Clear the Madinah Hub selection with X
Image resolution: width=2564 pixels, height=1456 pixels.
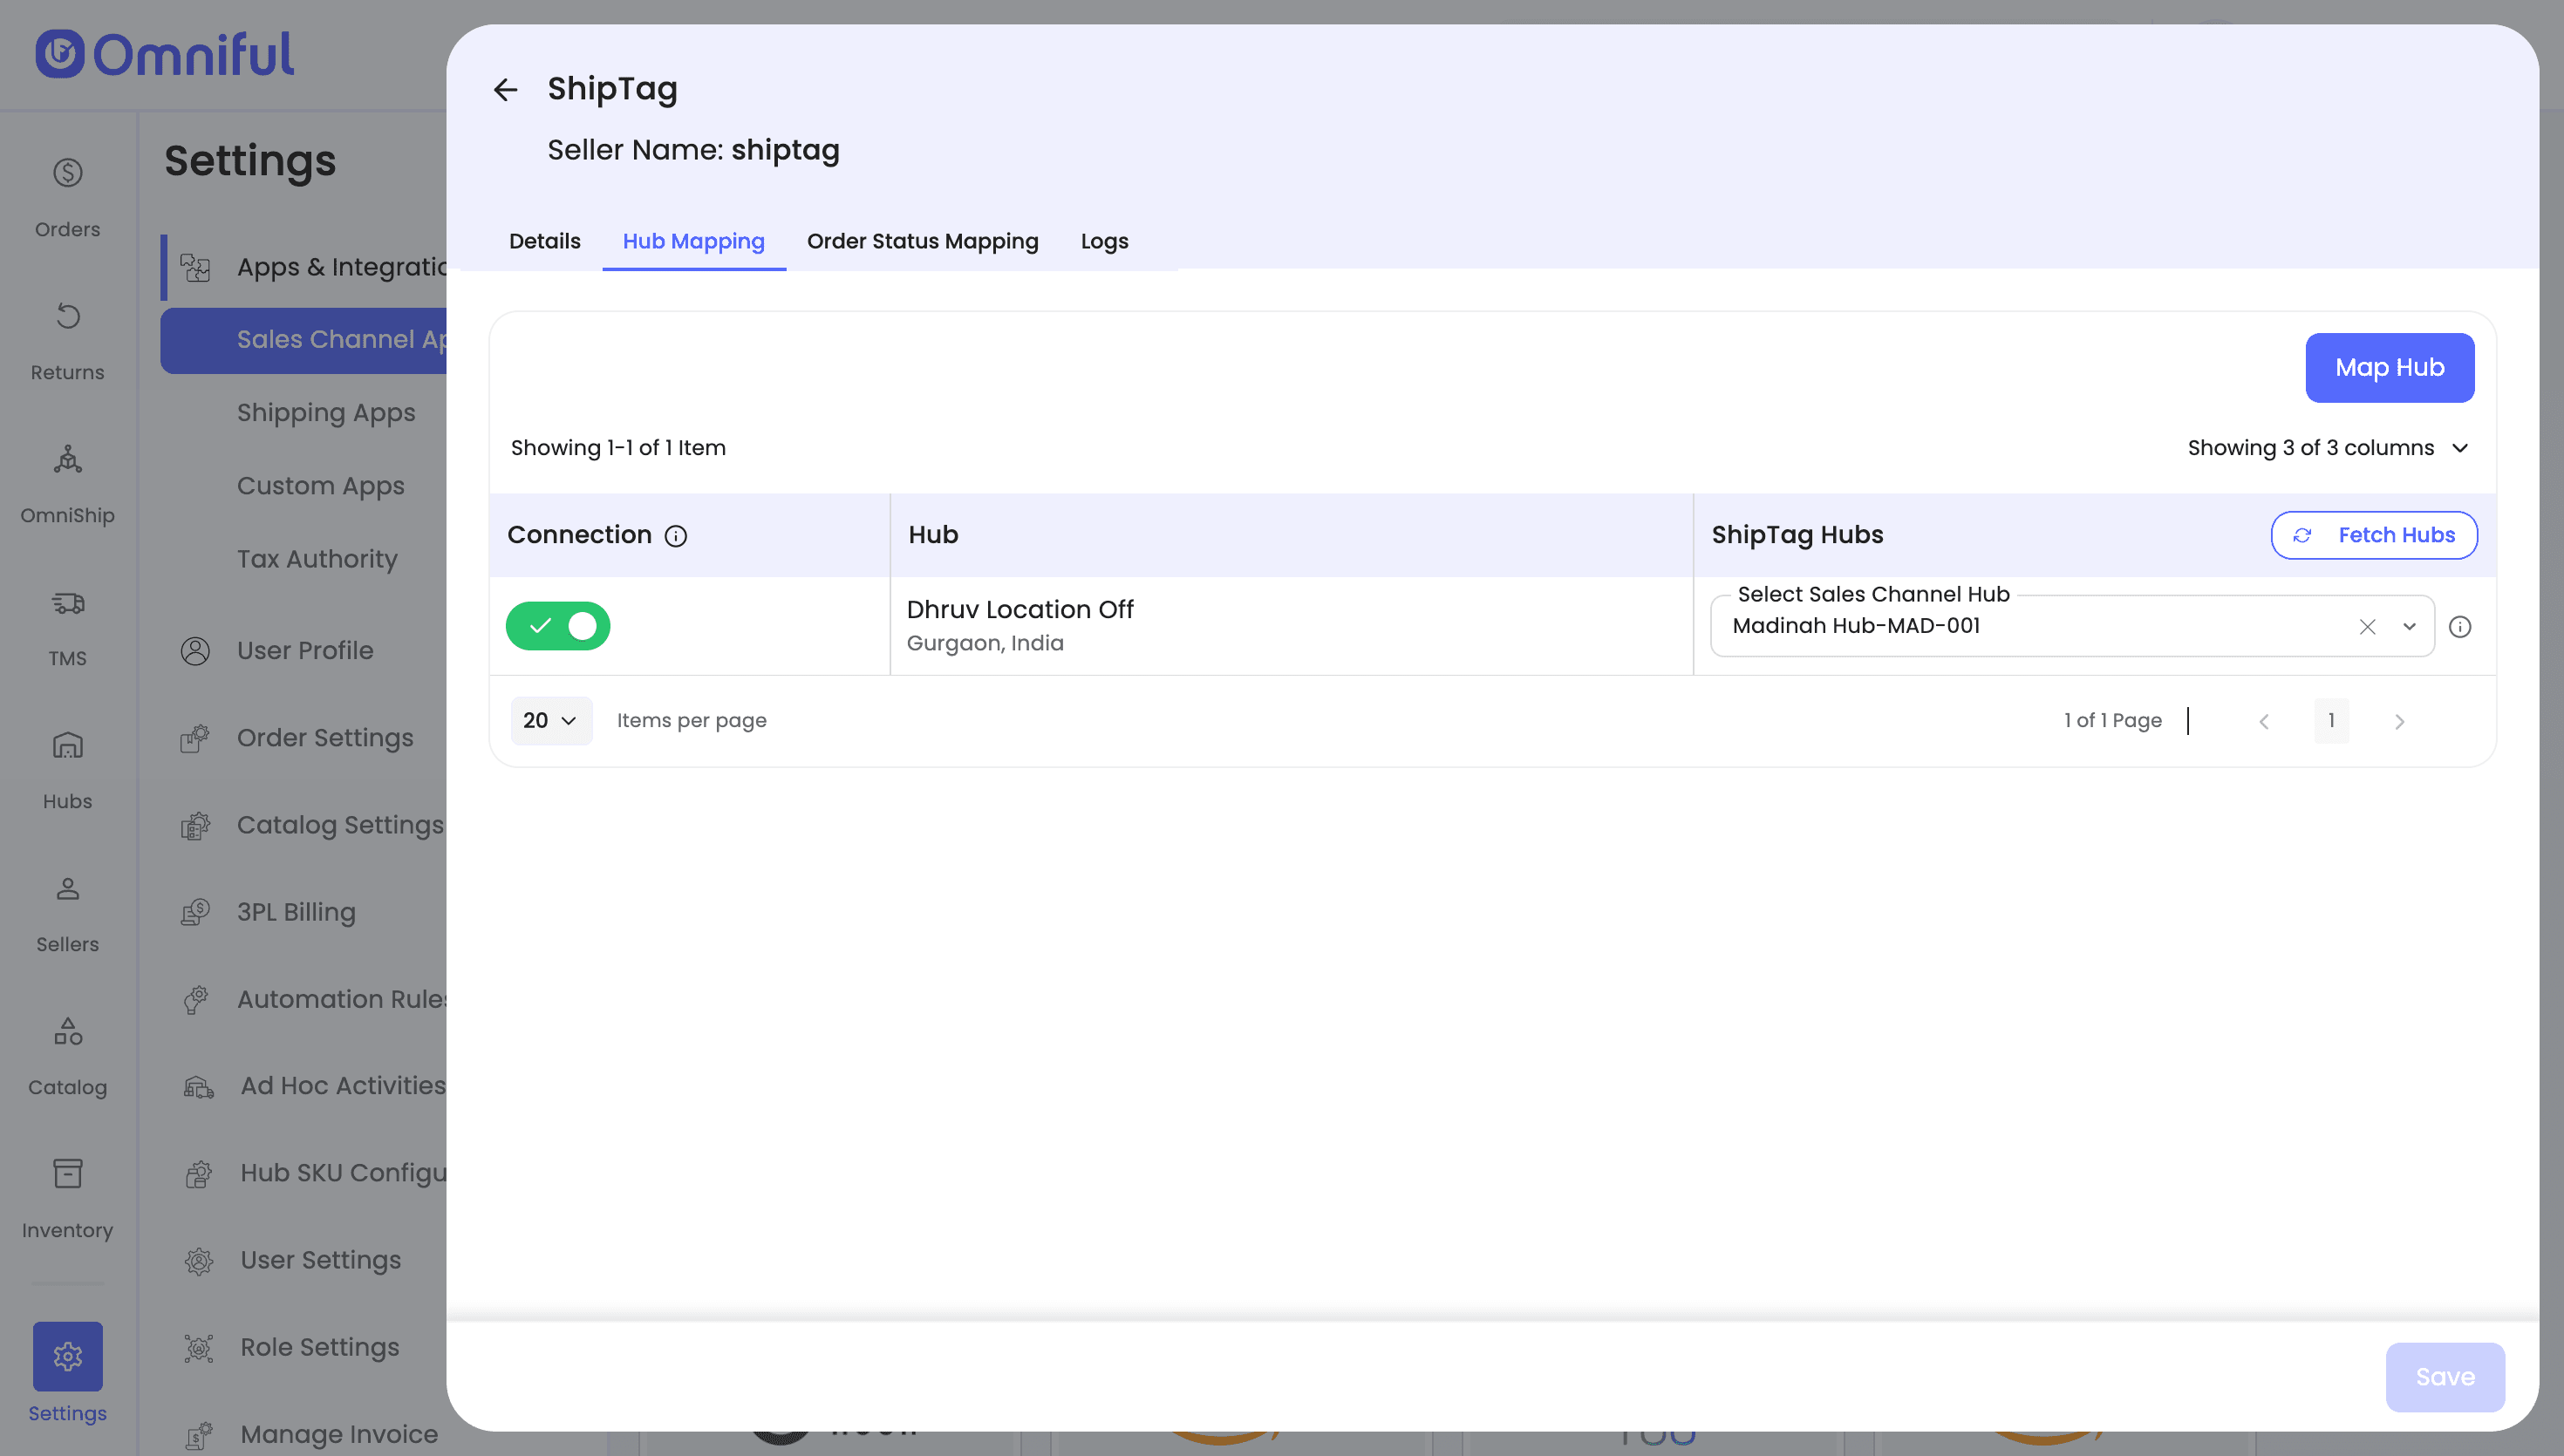[2367, 627]
